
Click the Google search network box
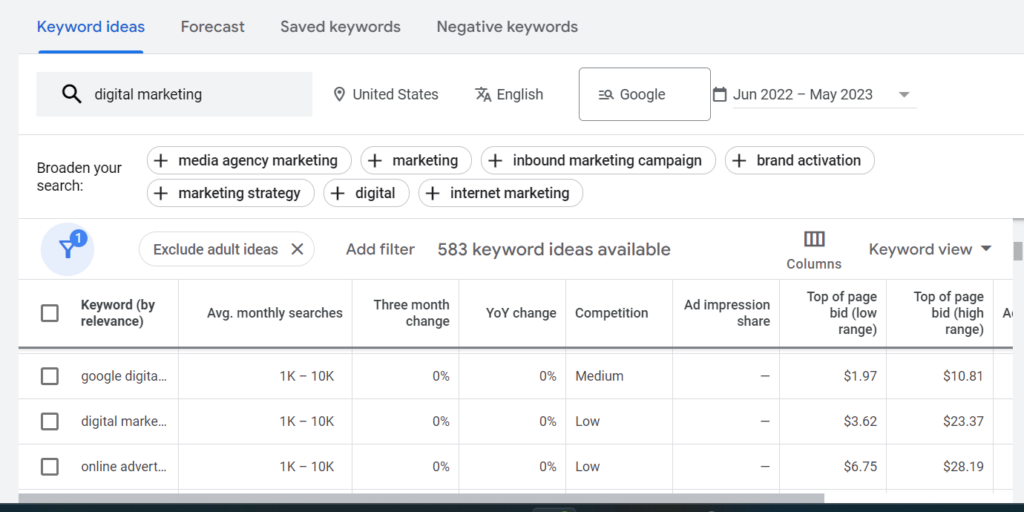coord(645,94)
